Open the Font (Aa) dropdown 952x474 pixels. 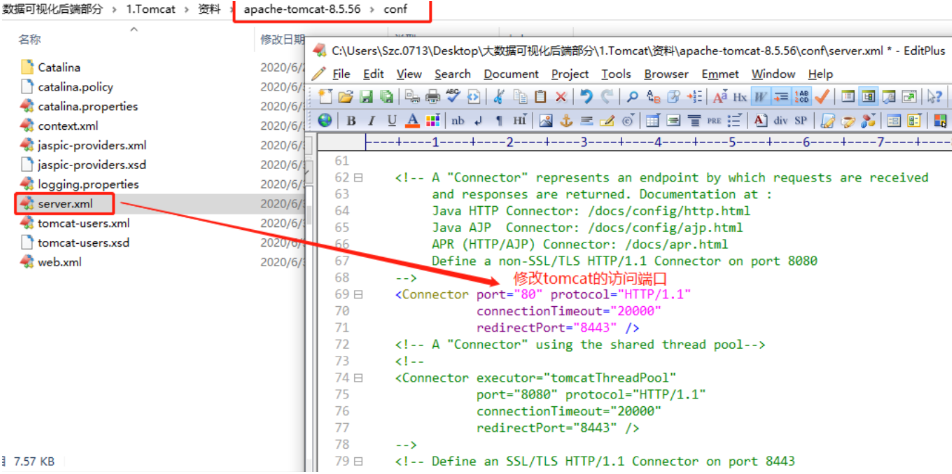pyautogui.click(x=720, y=96)
